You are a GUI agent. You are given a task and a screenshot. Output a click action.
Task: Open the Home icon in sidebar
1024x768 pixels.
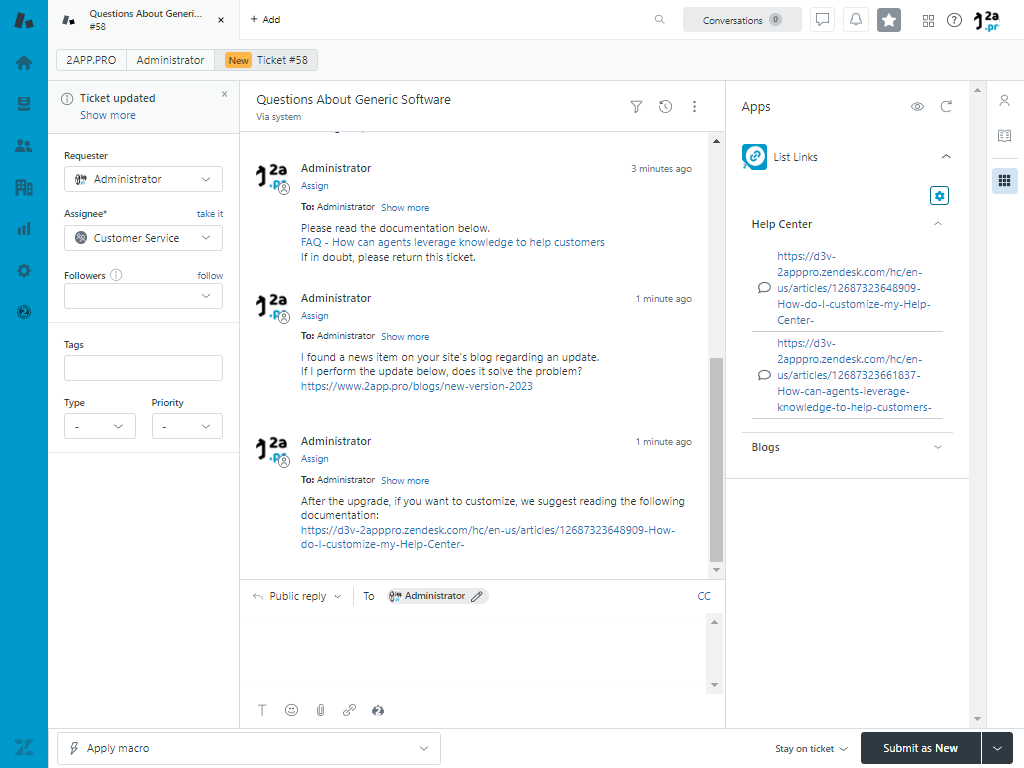[23, 62]
